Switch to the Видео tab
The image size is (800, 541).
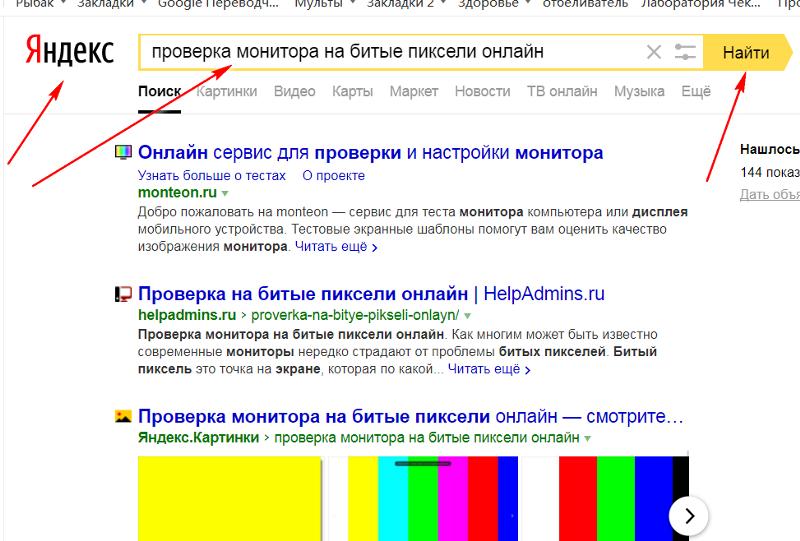tap(294, 91)
